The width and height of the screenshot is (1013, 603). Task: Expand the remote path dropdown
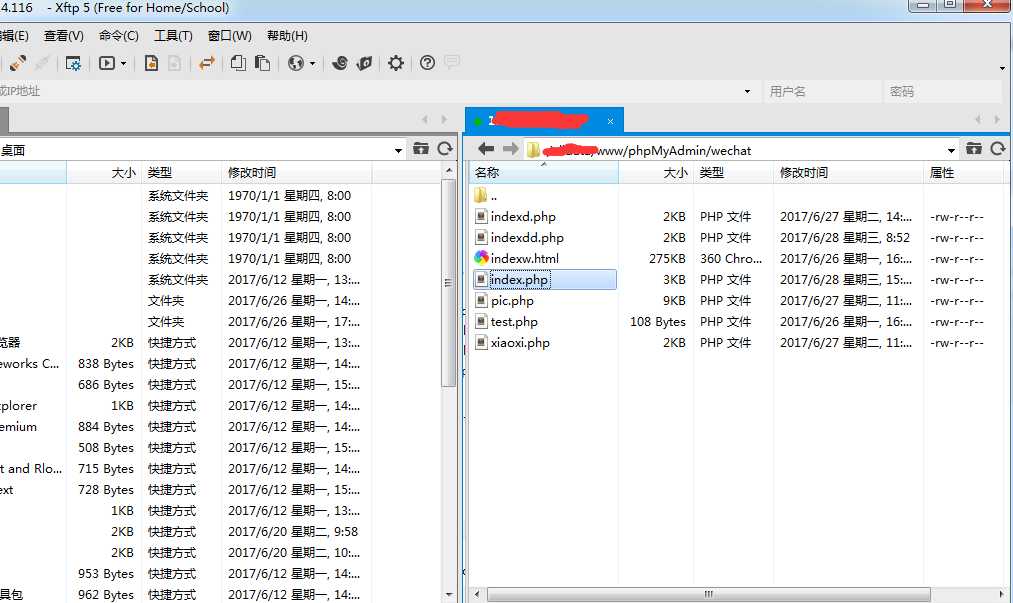pos(952,150)
